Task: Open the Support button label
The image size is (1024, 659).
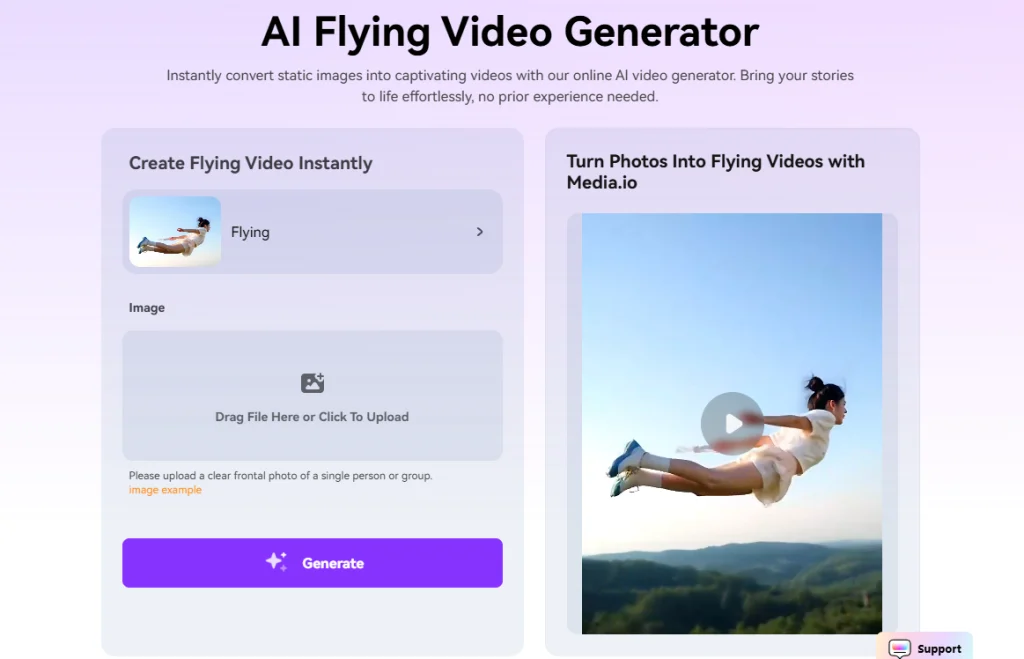Action: (939, 649)
